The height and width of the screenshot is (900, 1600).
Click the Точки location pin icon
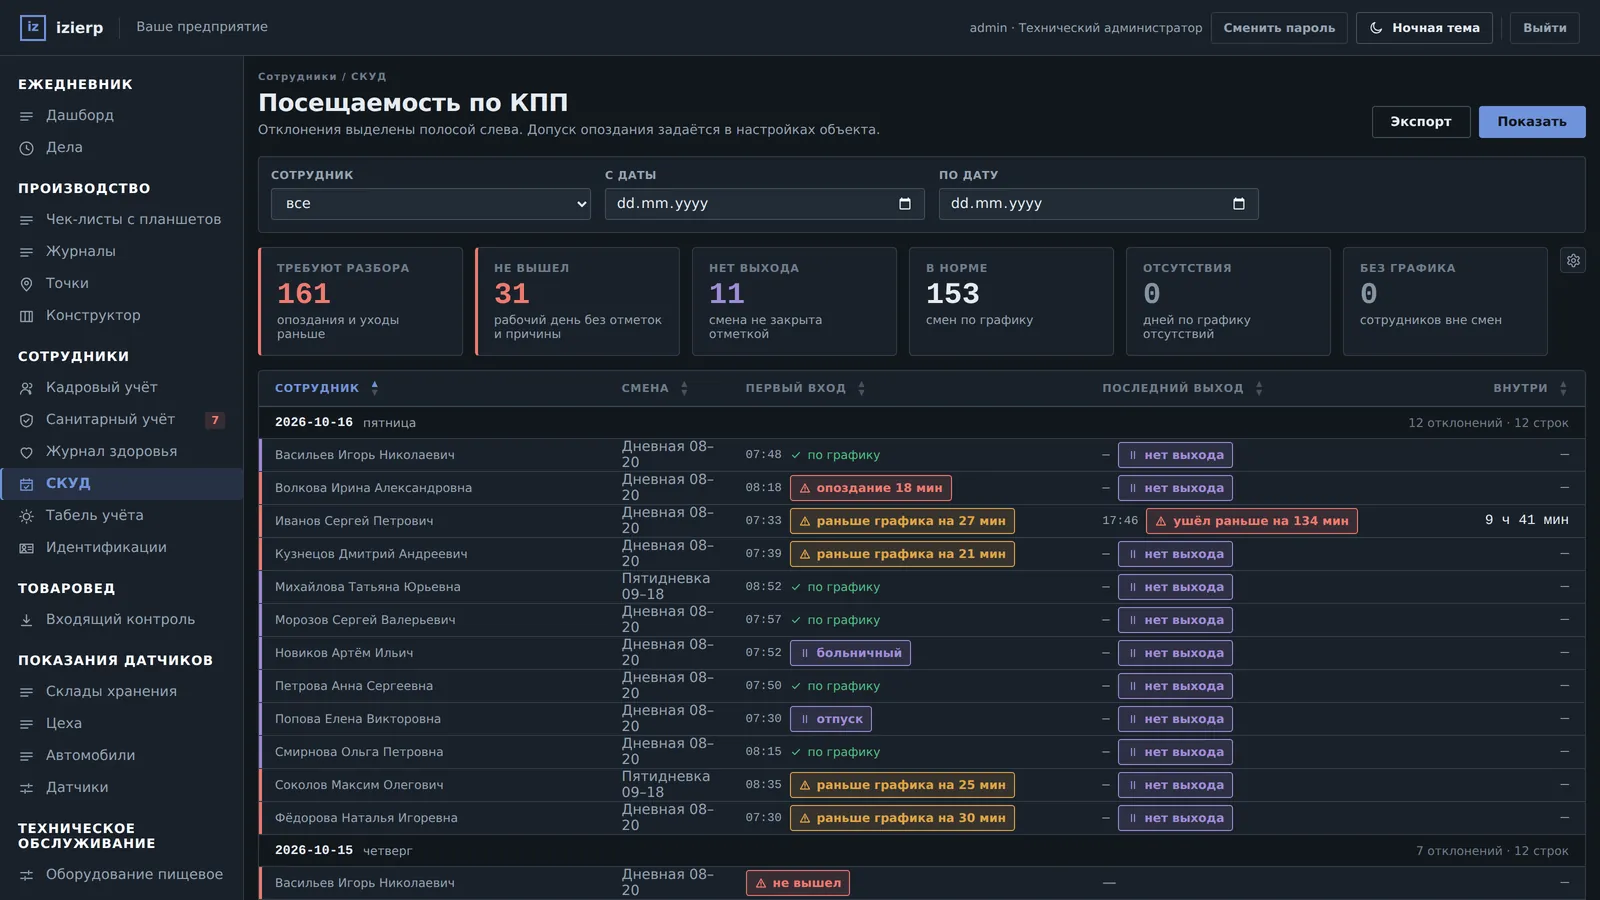[x=27, y=284]
